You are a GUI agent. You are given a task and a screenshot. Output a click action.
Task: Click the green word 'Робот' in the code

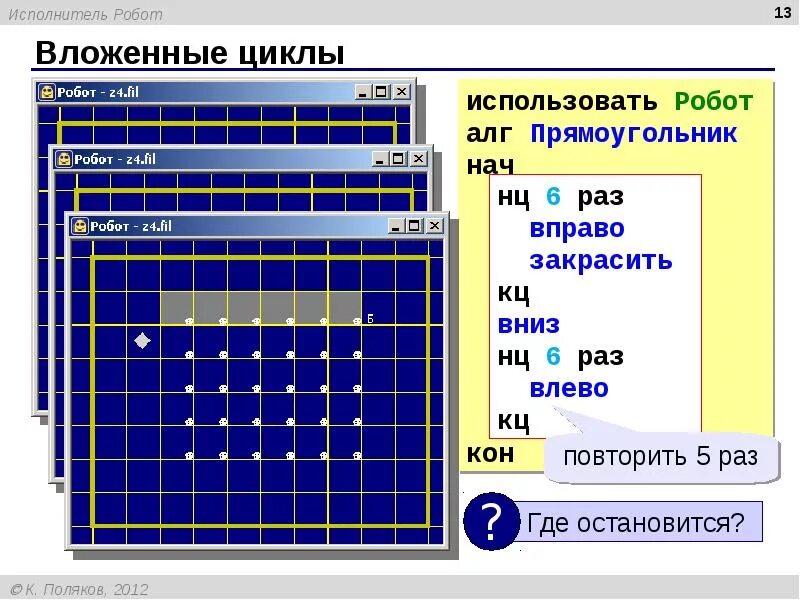coord(713,101)
